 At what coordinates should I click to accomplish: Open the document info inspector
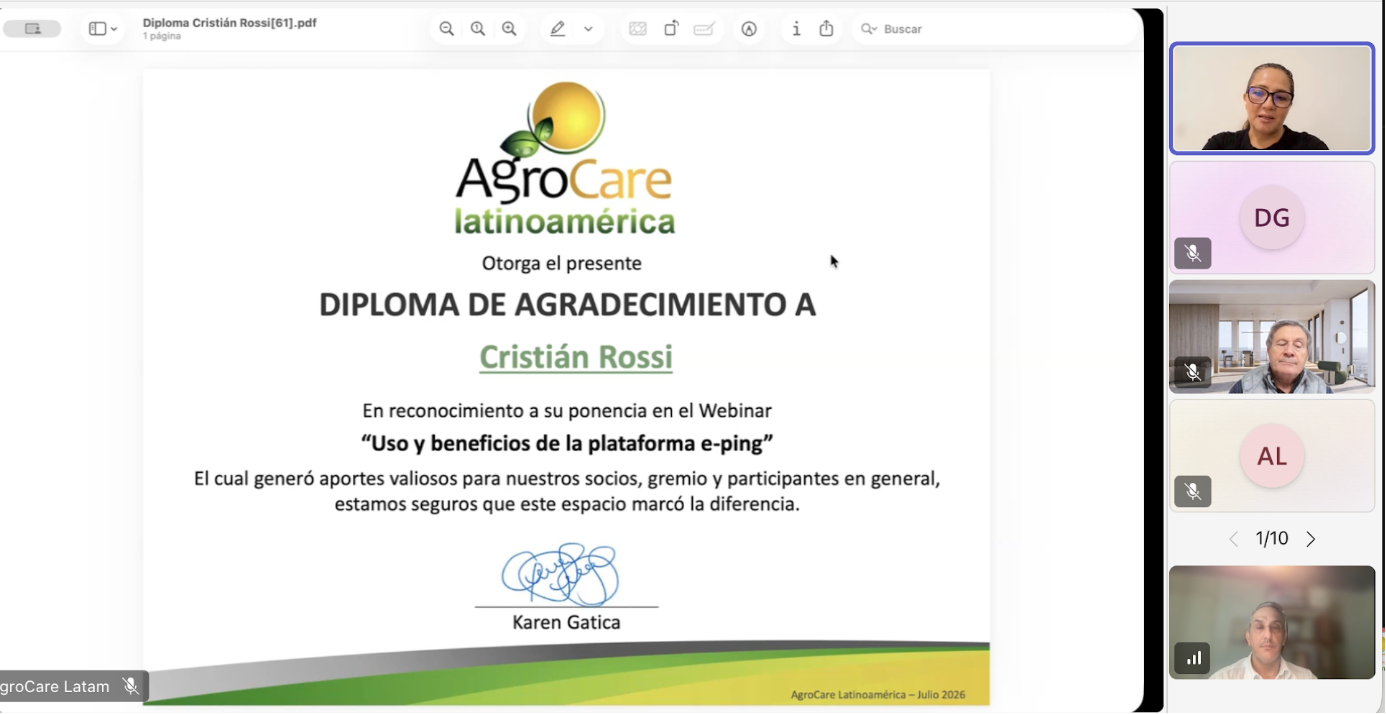[796, 29]
